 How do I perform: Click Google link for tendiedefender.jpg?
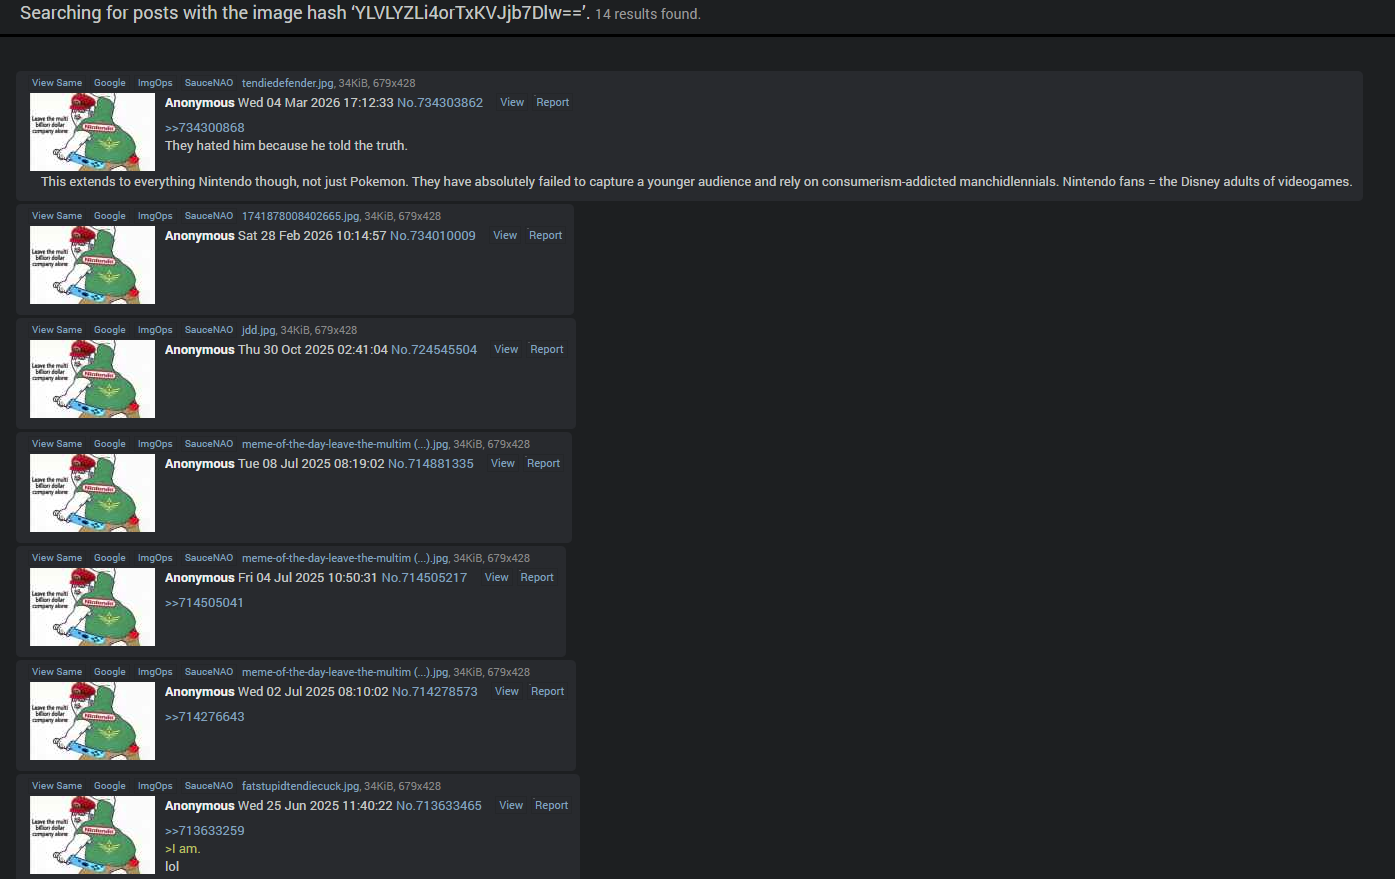[110, 83]
